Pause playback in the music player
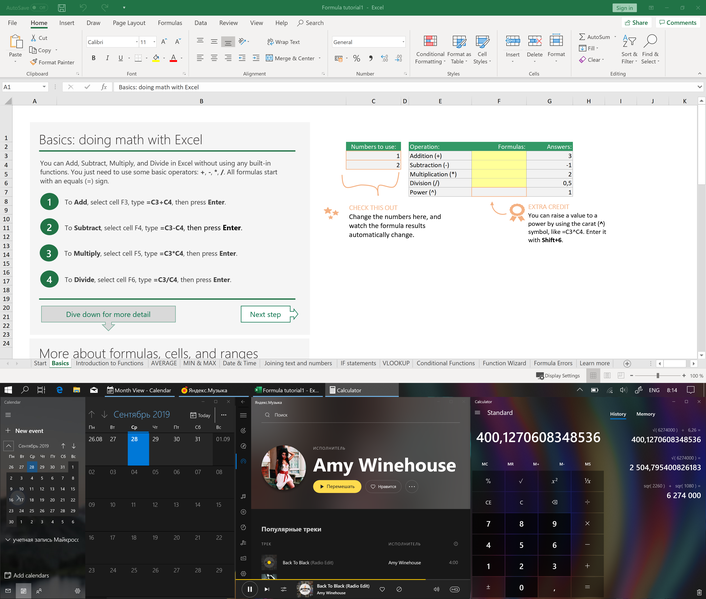 [x=249, y=589]
